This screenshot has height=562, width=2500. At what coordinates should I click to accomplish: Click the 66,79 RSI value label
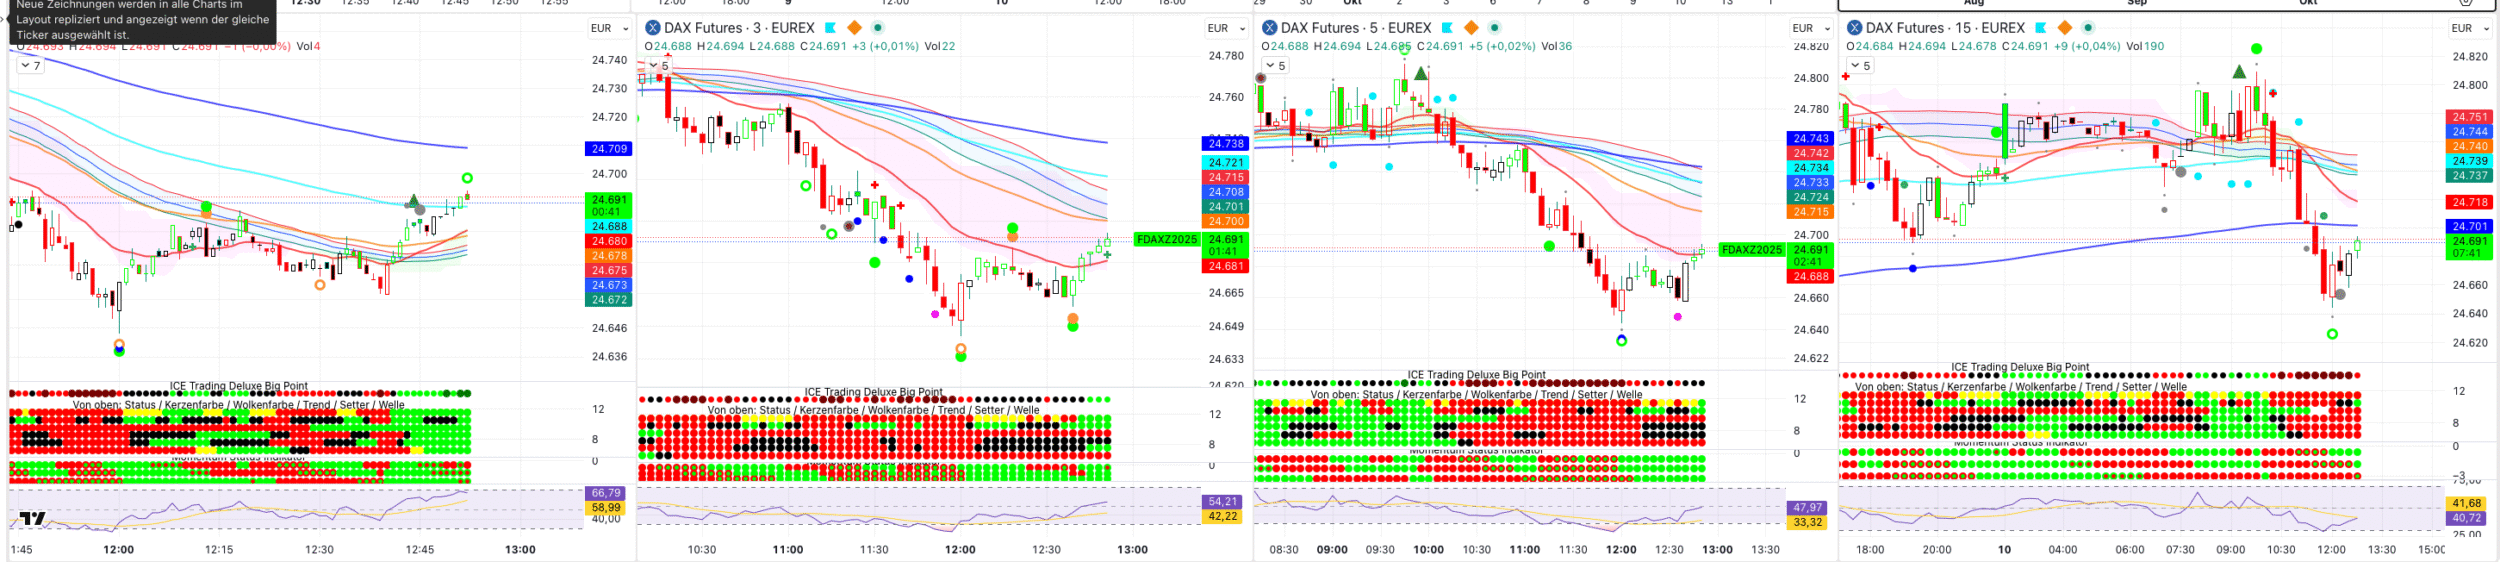[606, 493]
